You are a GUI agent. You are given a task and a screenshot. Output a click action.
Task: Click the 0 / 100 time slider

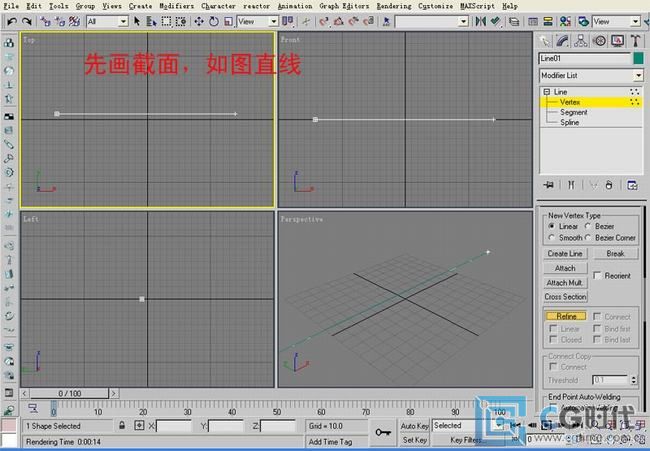point(69,393)
